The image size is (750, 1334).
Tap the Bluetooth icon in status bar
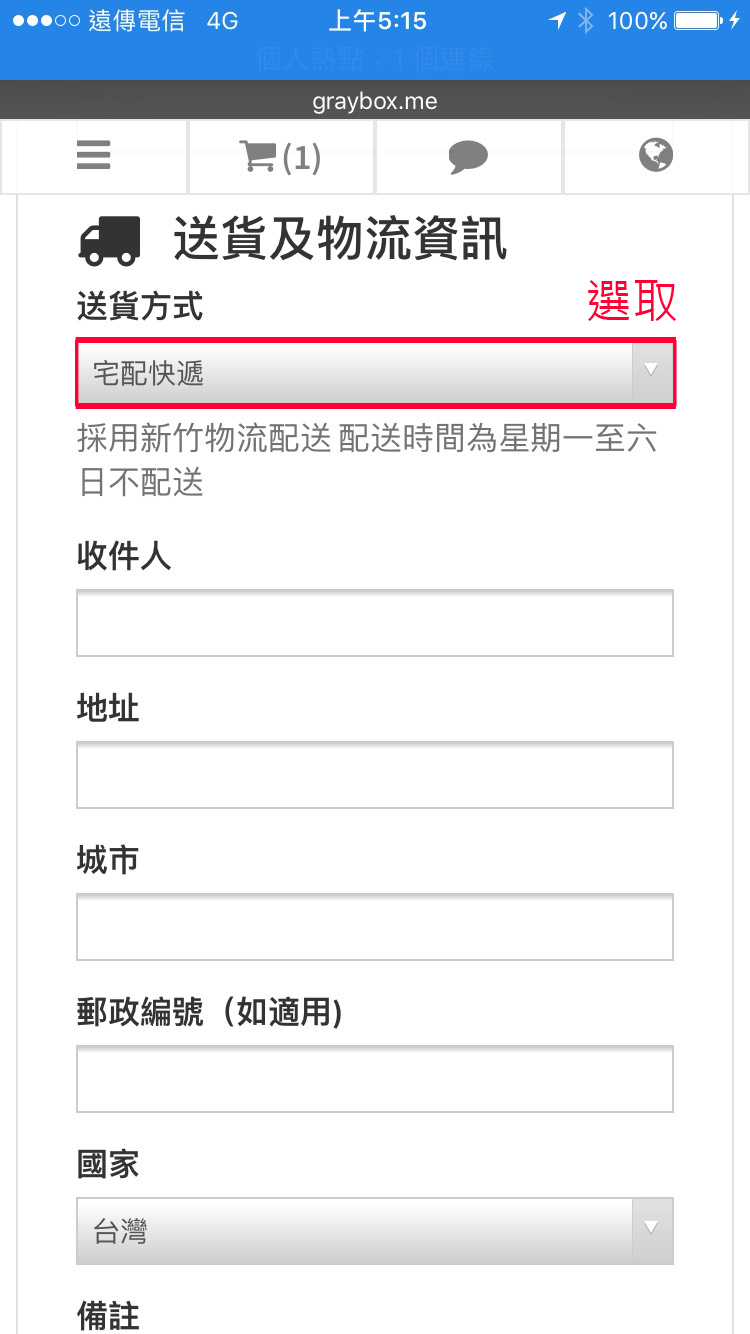pyautogui.click(x=588, y=21)
